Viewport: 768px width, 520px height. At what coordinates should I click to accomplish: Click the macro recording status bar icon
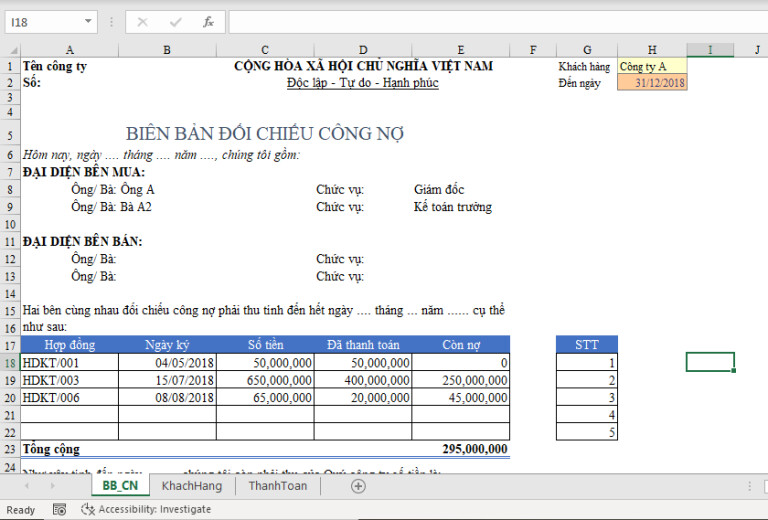[59, 510]
